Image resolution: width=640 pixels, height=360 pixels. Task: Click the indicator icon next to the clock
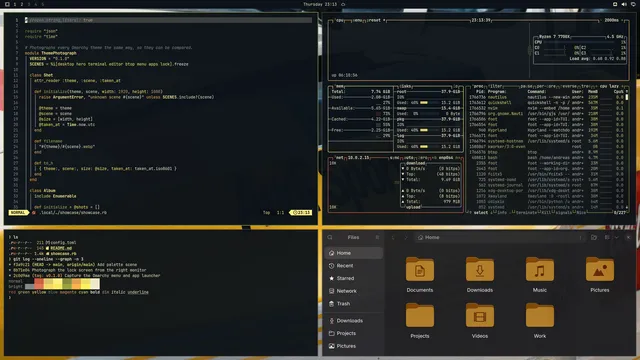[343, 4]
